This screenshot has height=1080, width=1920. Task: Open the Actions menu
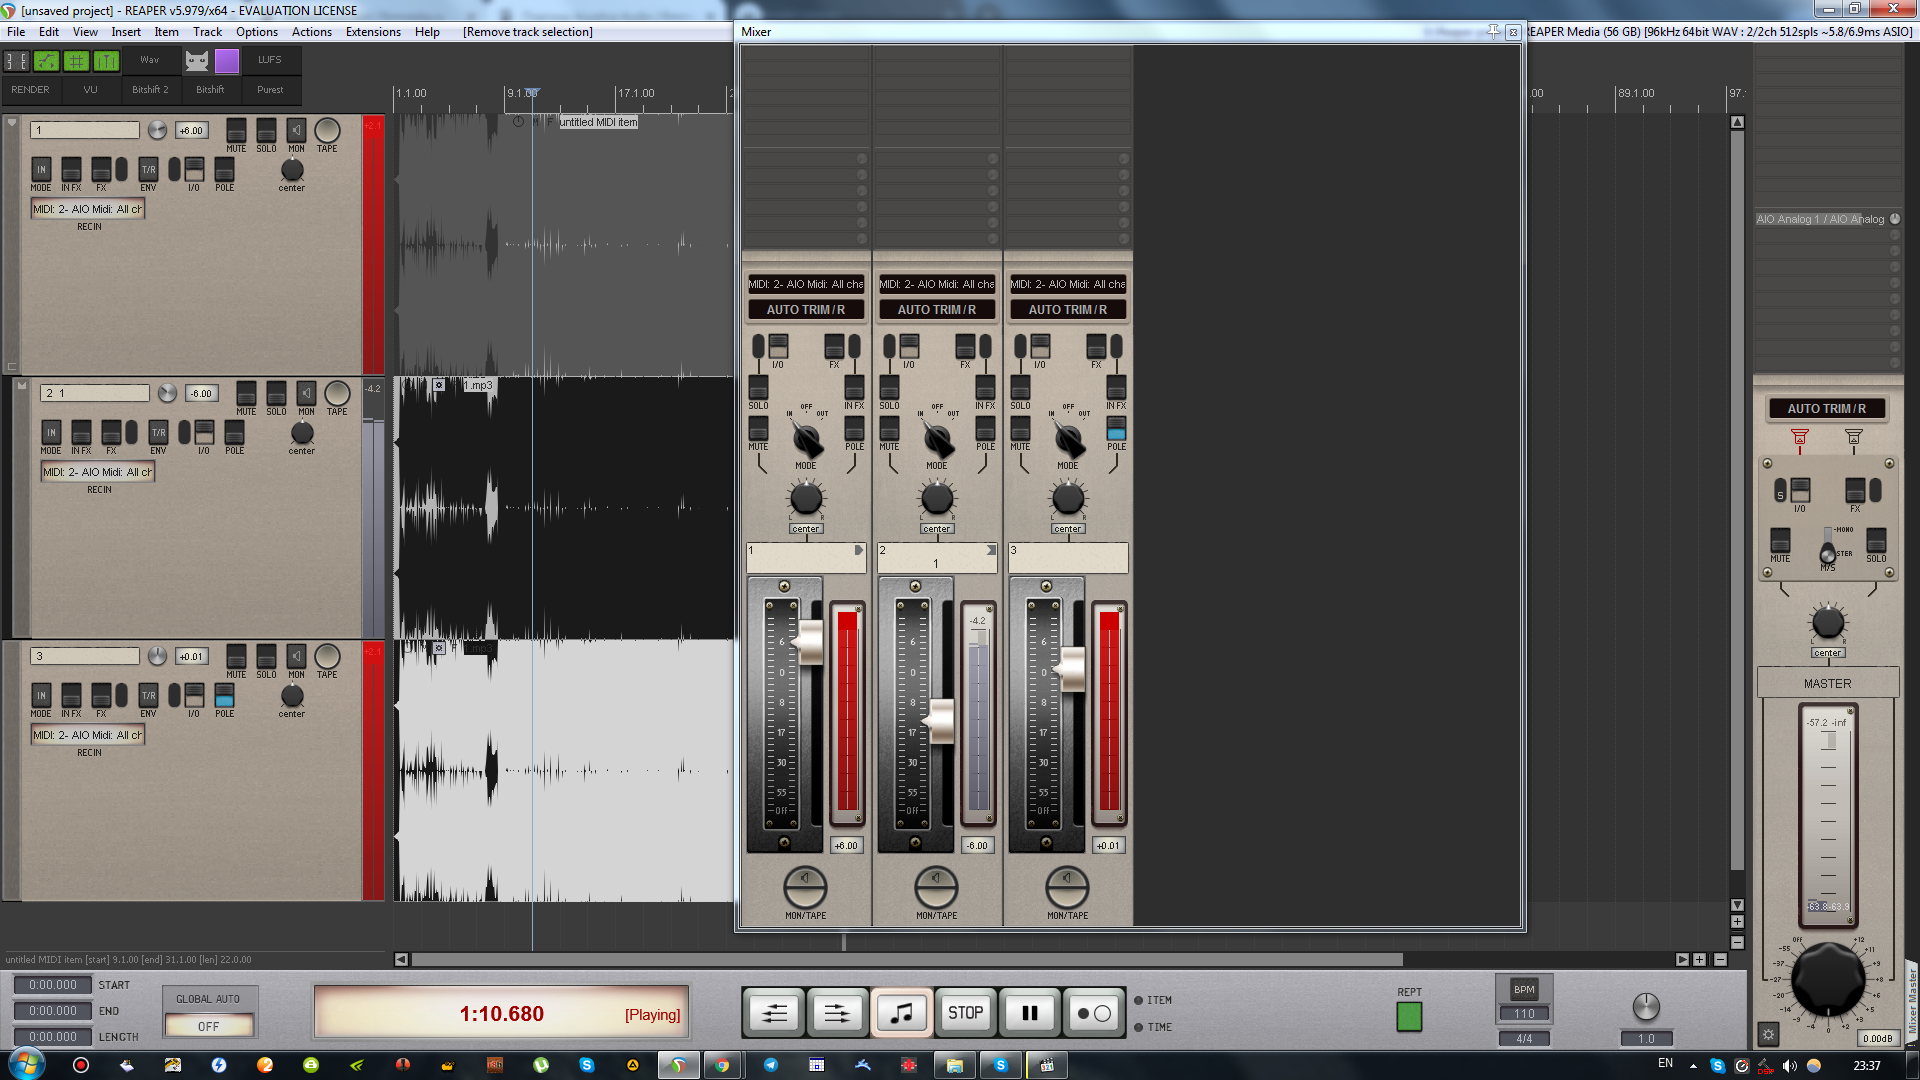pos(312,32)
